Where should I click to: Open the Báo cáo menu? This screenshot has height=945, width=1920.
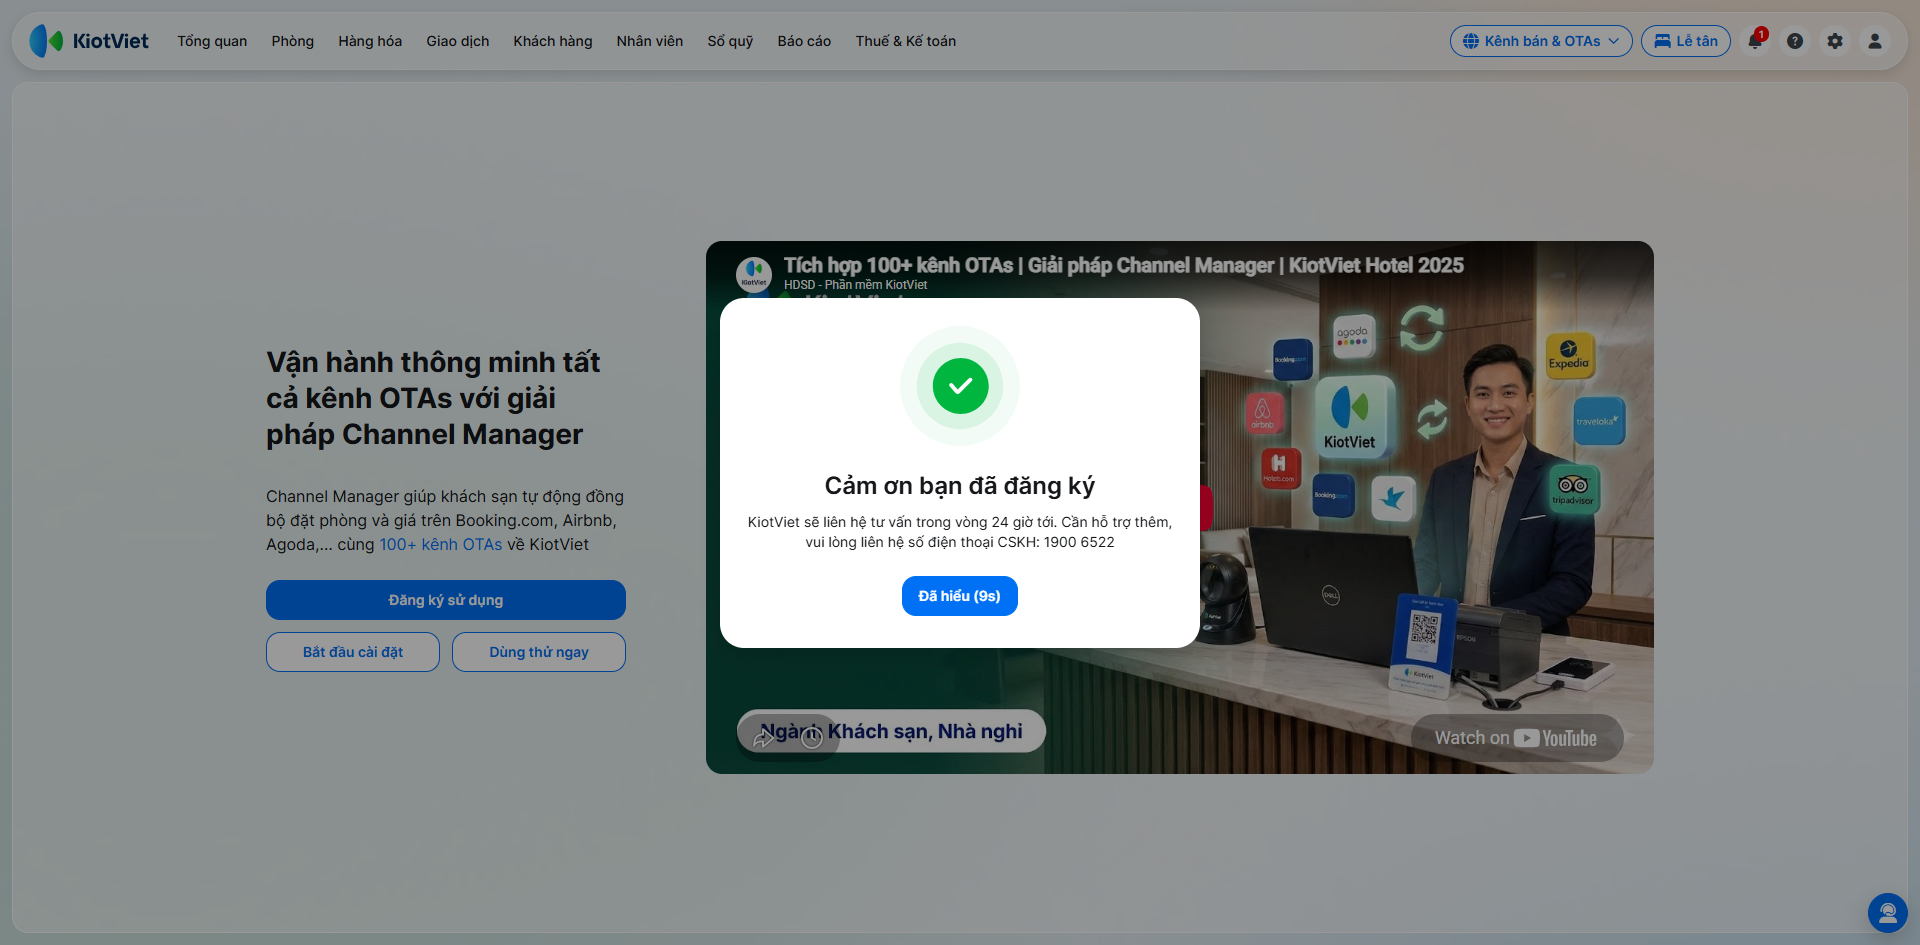click(x=804, y=41)
